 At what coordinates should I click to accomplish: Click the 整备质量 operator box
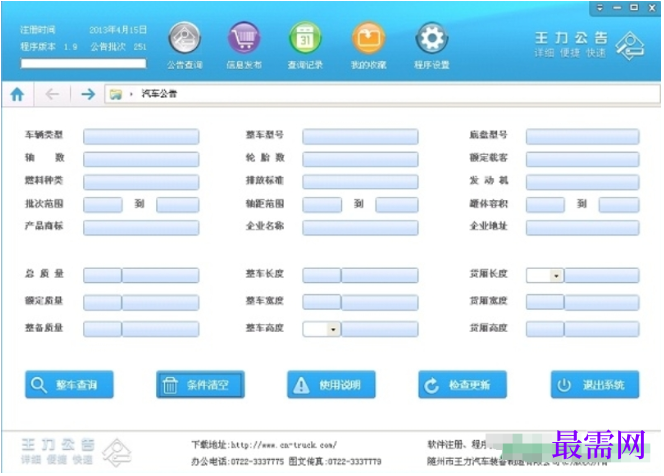tap(102, 329)
